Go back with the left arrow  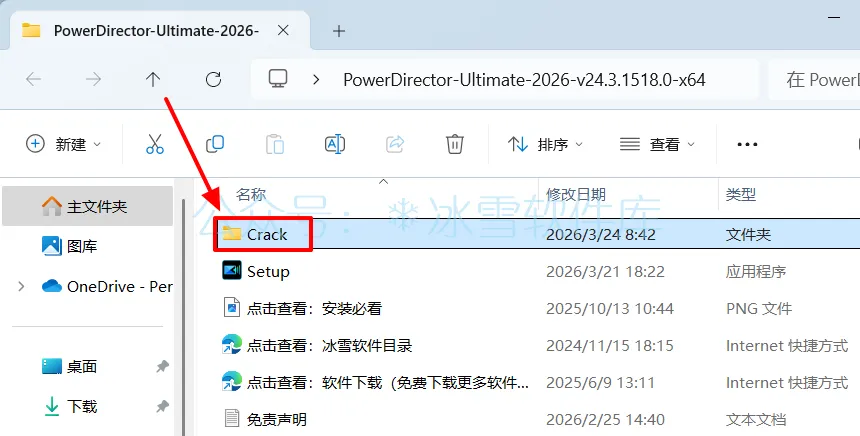[33, 80]
